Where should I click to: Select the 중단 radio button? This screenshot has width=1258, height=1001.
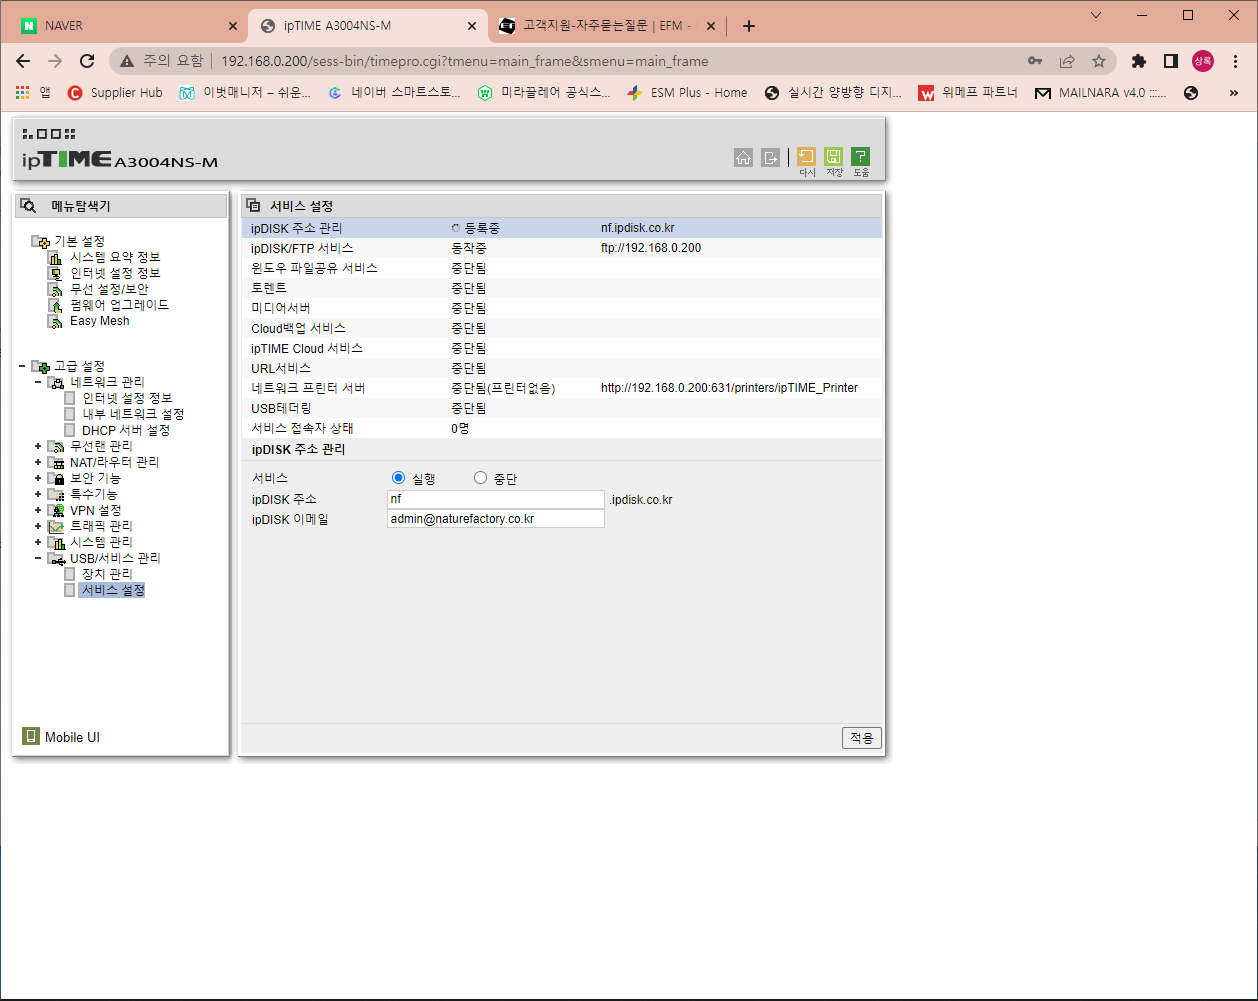pos(480,478)
